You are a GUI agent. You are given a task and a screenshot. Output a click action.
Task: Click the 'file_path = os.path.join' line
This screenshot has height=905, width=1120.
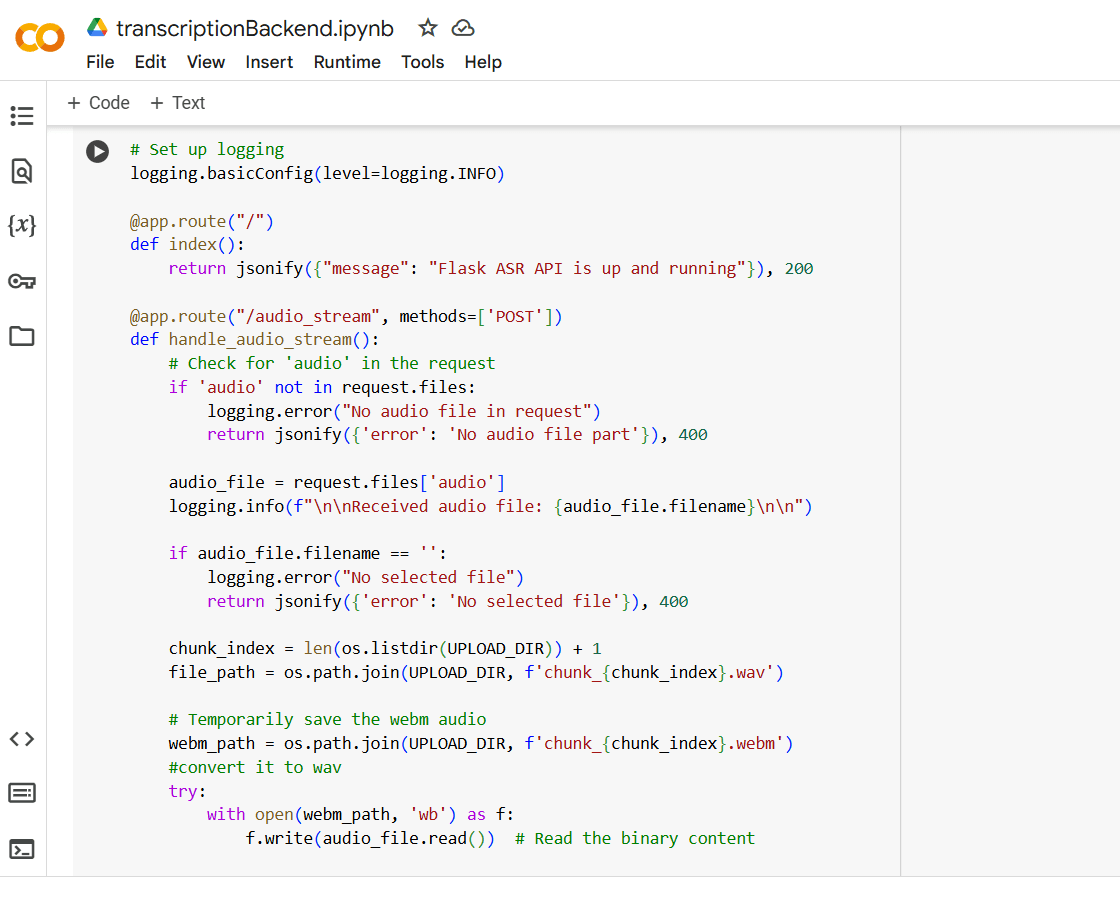click(476, 673)
